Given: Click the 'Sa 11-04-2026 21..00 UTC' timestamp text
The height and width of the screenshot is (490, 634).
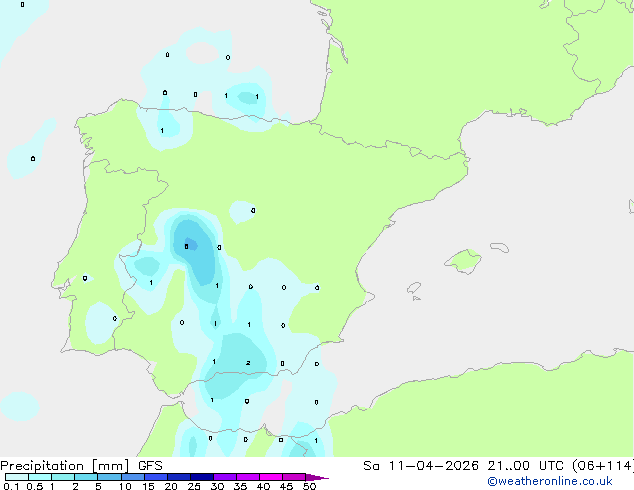Looking at the screenshot, I should [x=463, y=466].
